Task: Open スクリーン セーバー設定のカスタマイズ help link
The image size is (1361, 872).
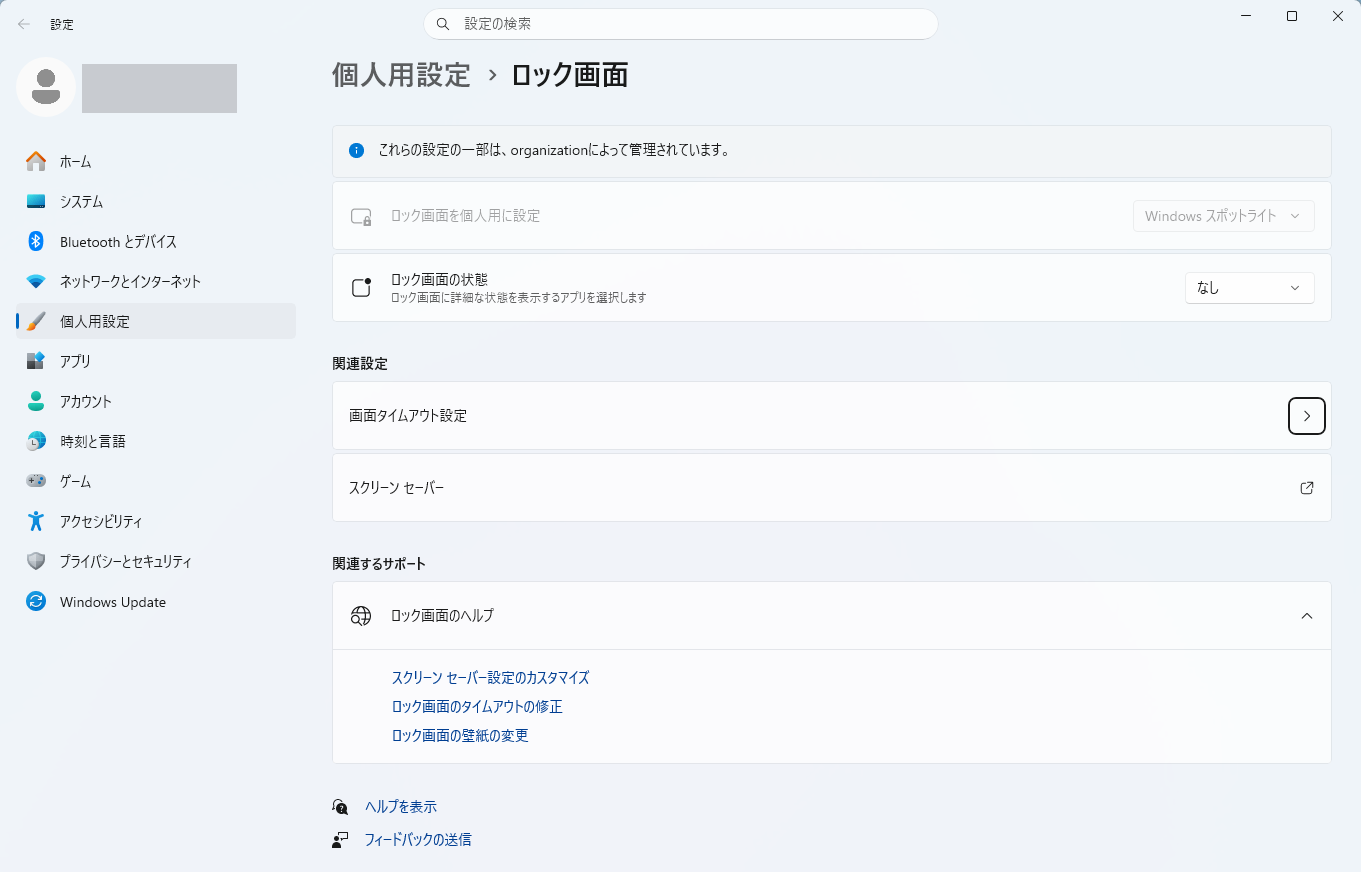Action: (x=491, y=678)
